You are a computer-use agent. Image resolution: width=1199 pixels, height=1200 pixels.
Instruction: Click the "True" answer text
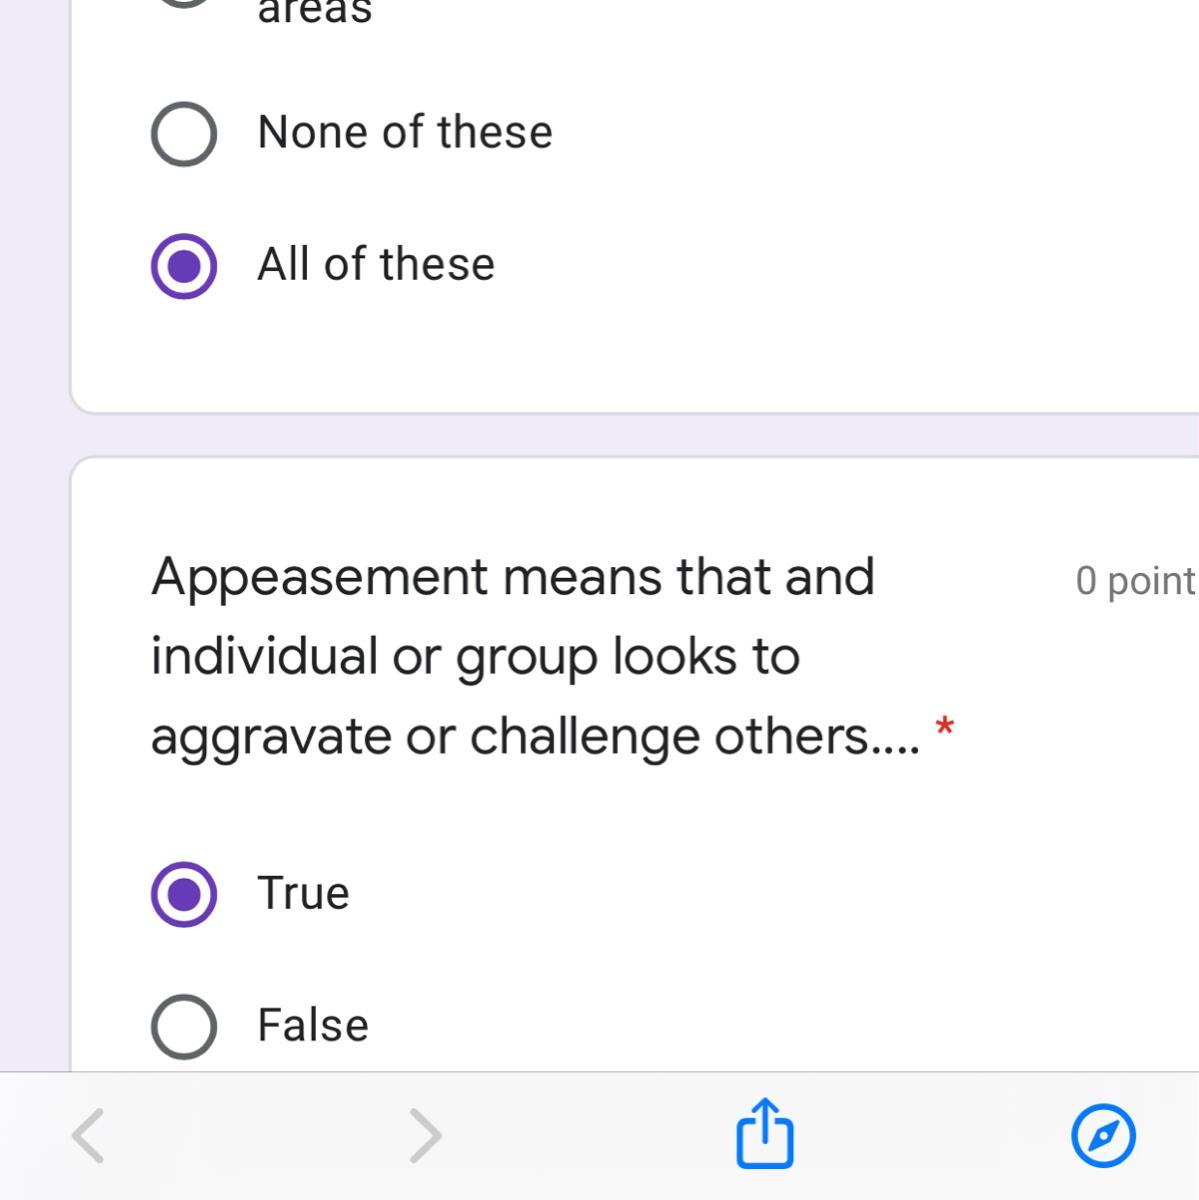click(303, 893)
